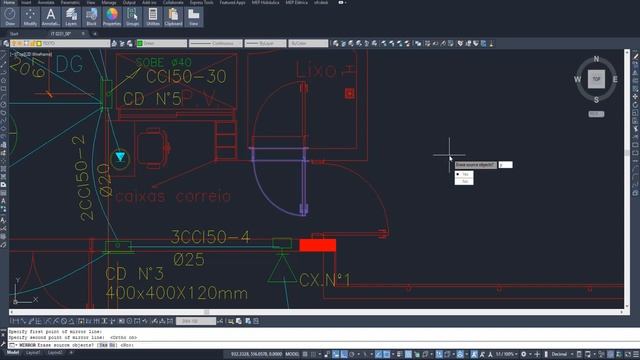Switch to the Layout1 tab
Image resolution: width=640 pixels, height=360 pixels.
point(33,353)
